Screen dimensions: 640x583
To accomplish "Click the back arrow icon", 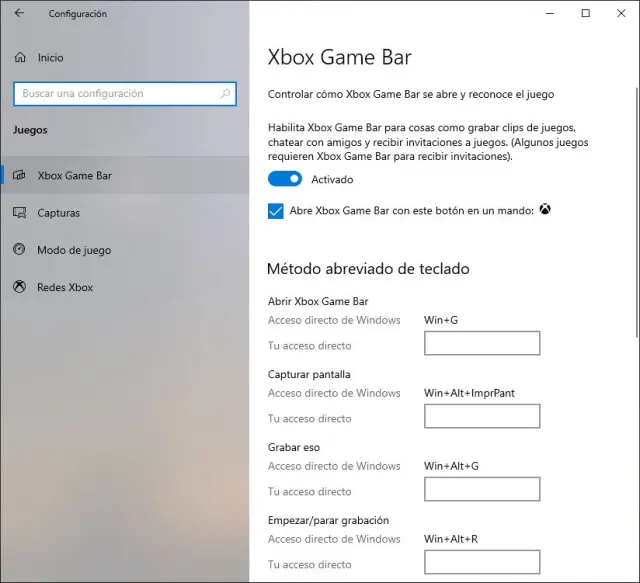I will (19, 14).
